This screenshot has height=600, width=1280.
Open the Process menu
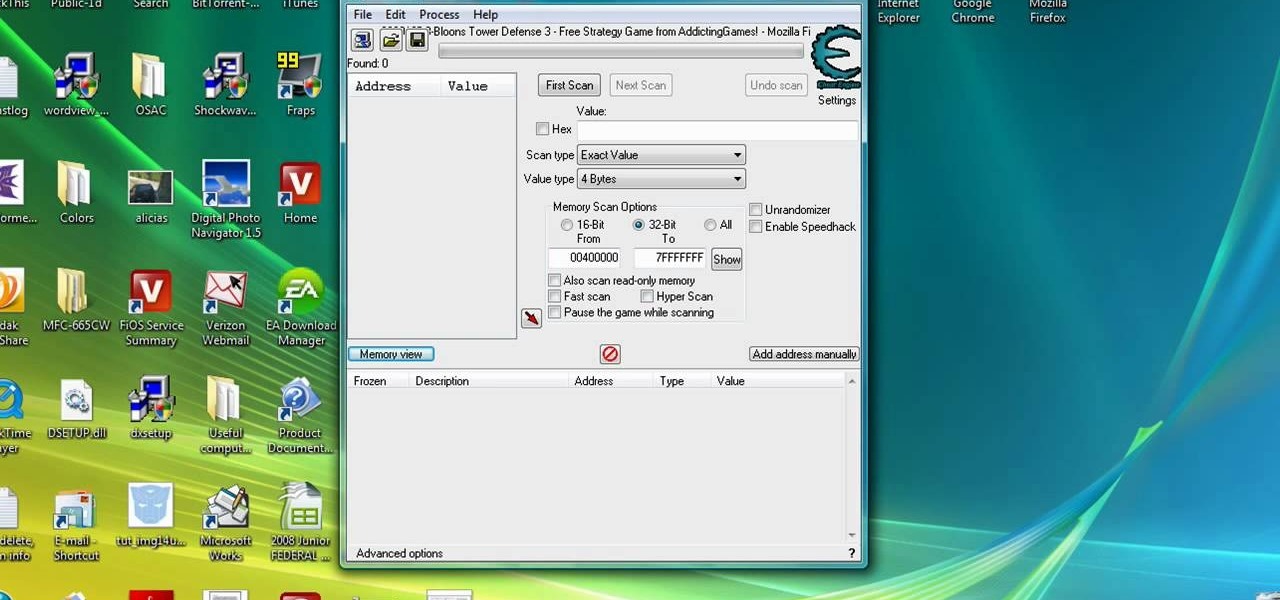pos(439,15)
